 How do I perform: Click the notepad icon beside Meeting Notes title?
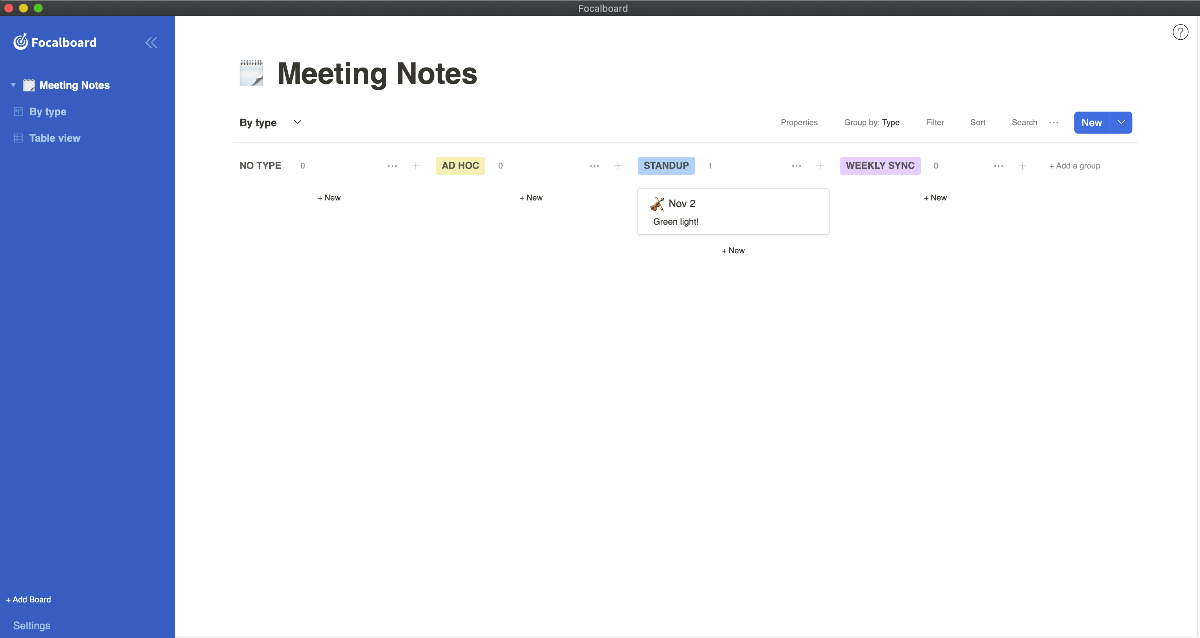click(252, 73)
